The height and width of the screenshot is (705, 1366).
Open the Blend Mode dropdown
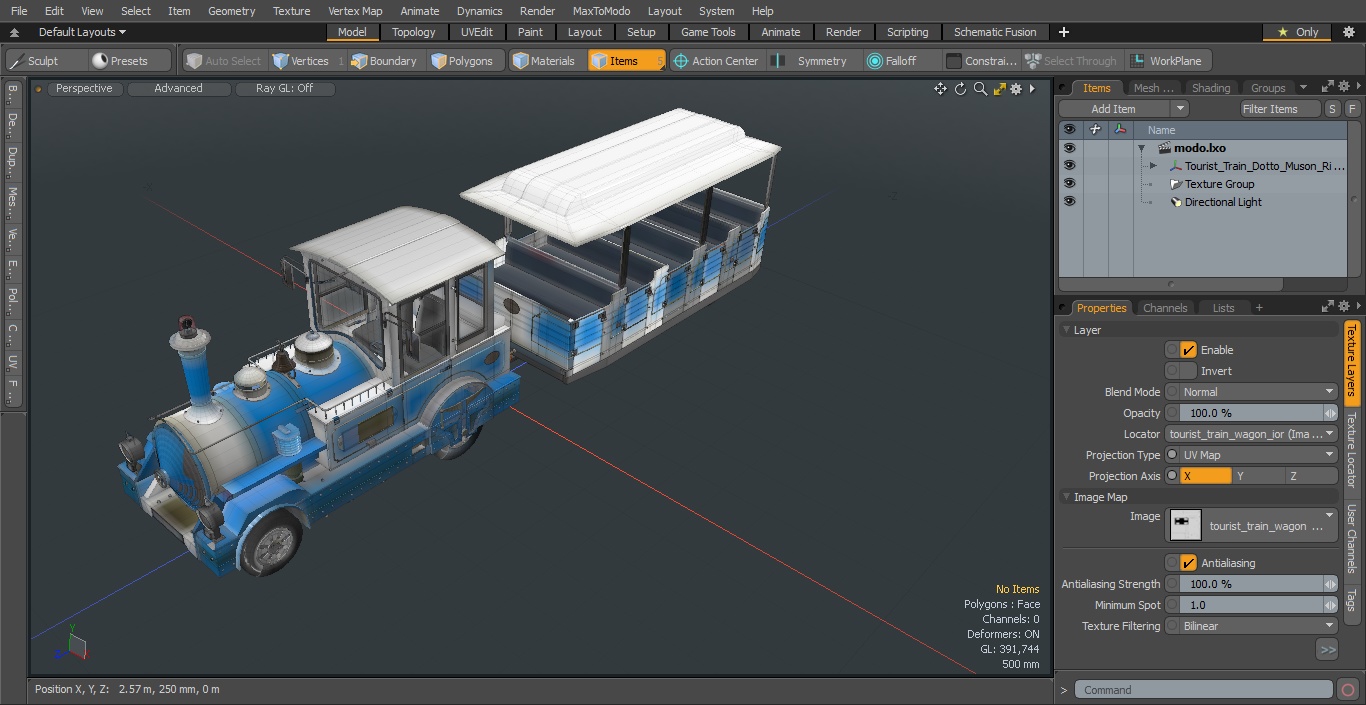tap(1258, 392)
